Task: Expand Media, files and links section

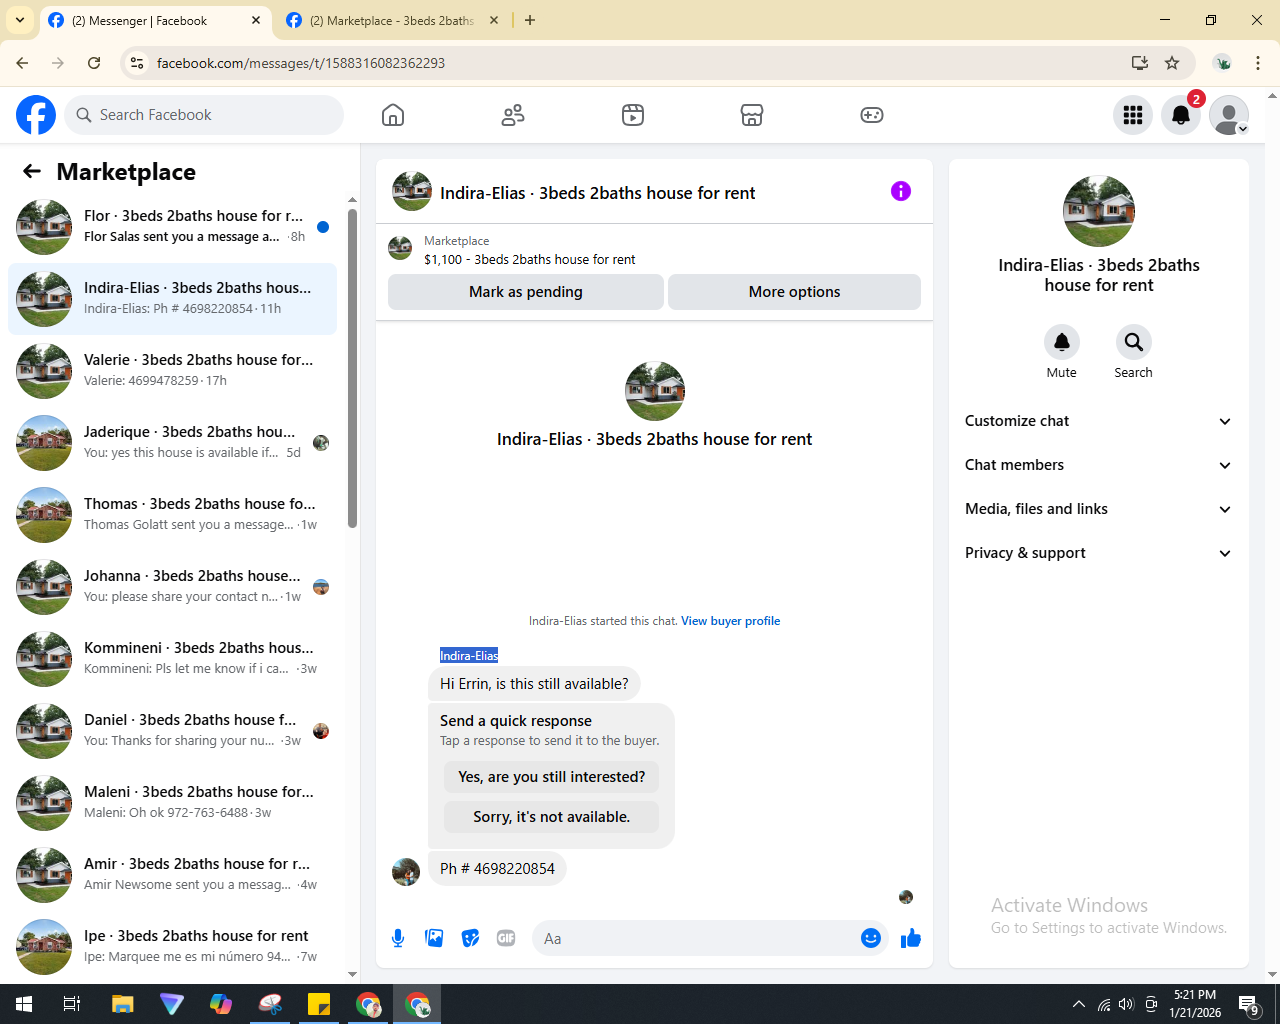Action: (x=1099, y=509)
